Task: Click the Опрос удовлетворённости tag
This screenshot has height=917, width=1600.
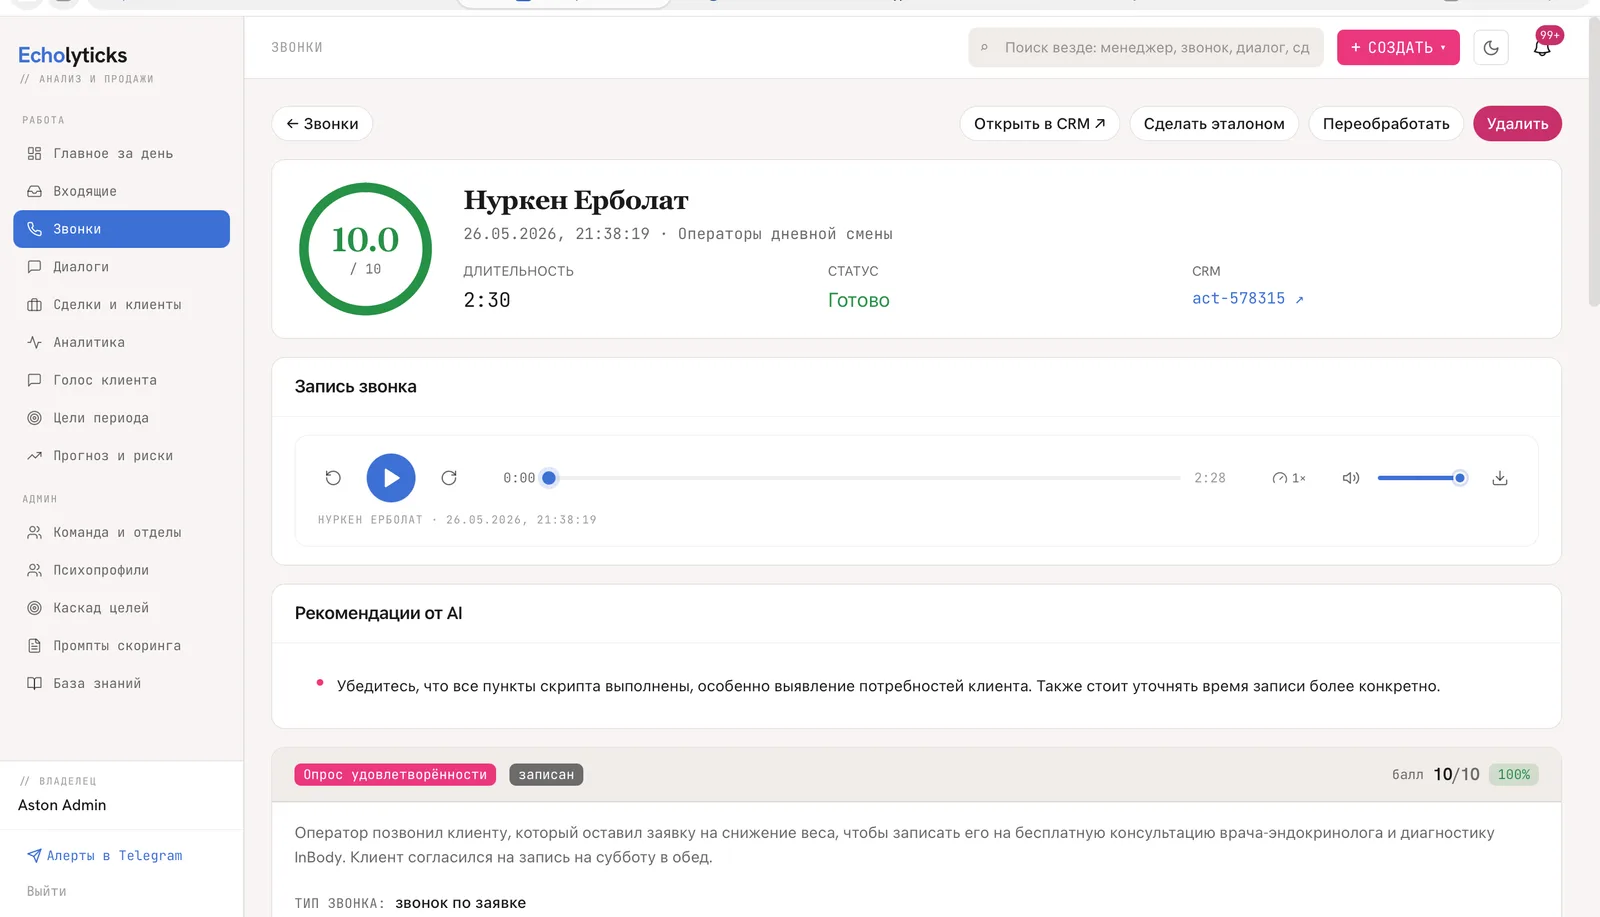Action: 395,775
